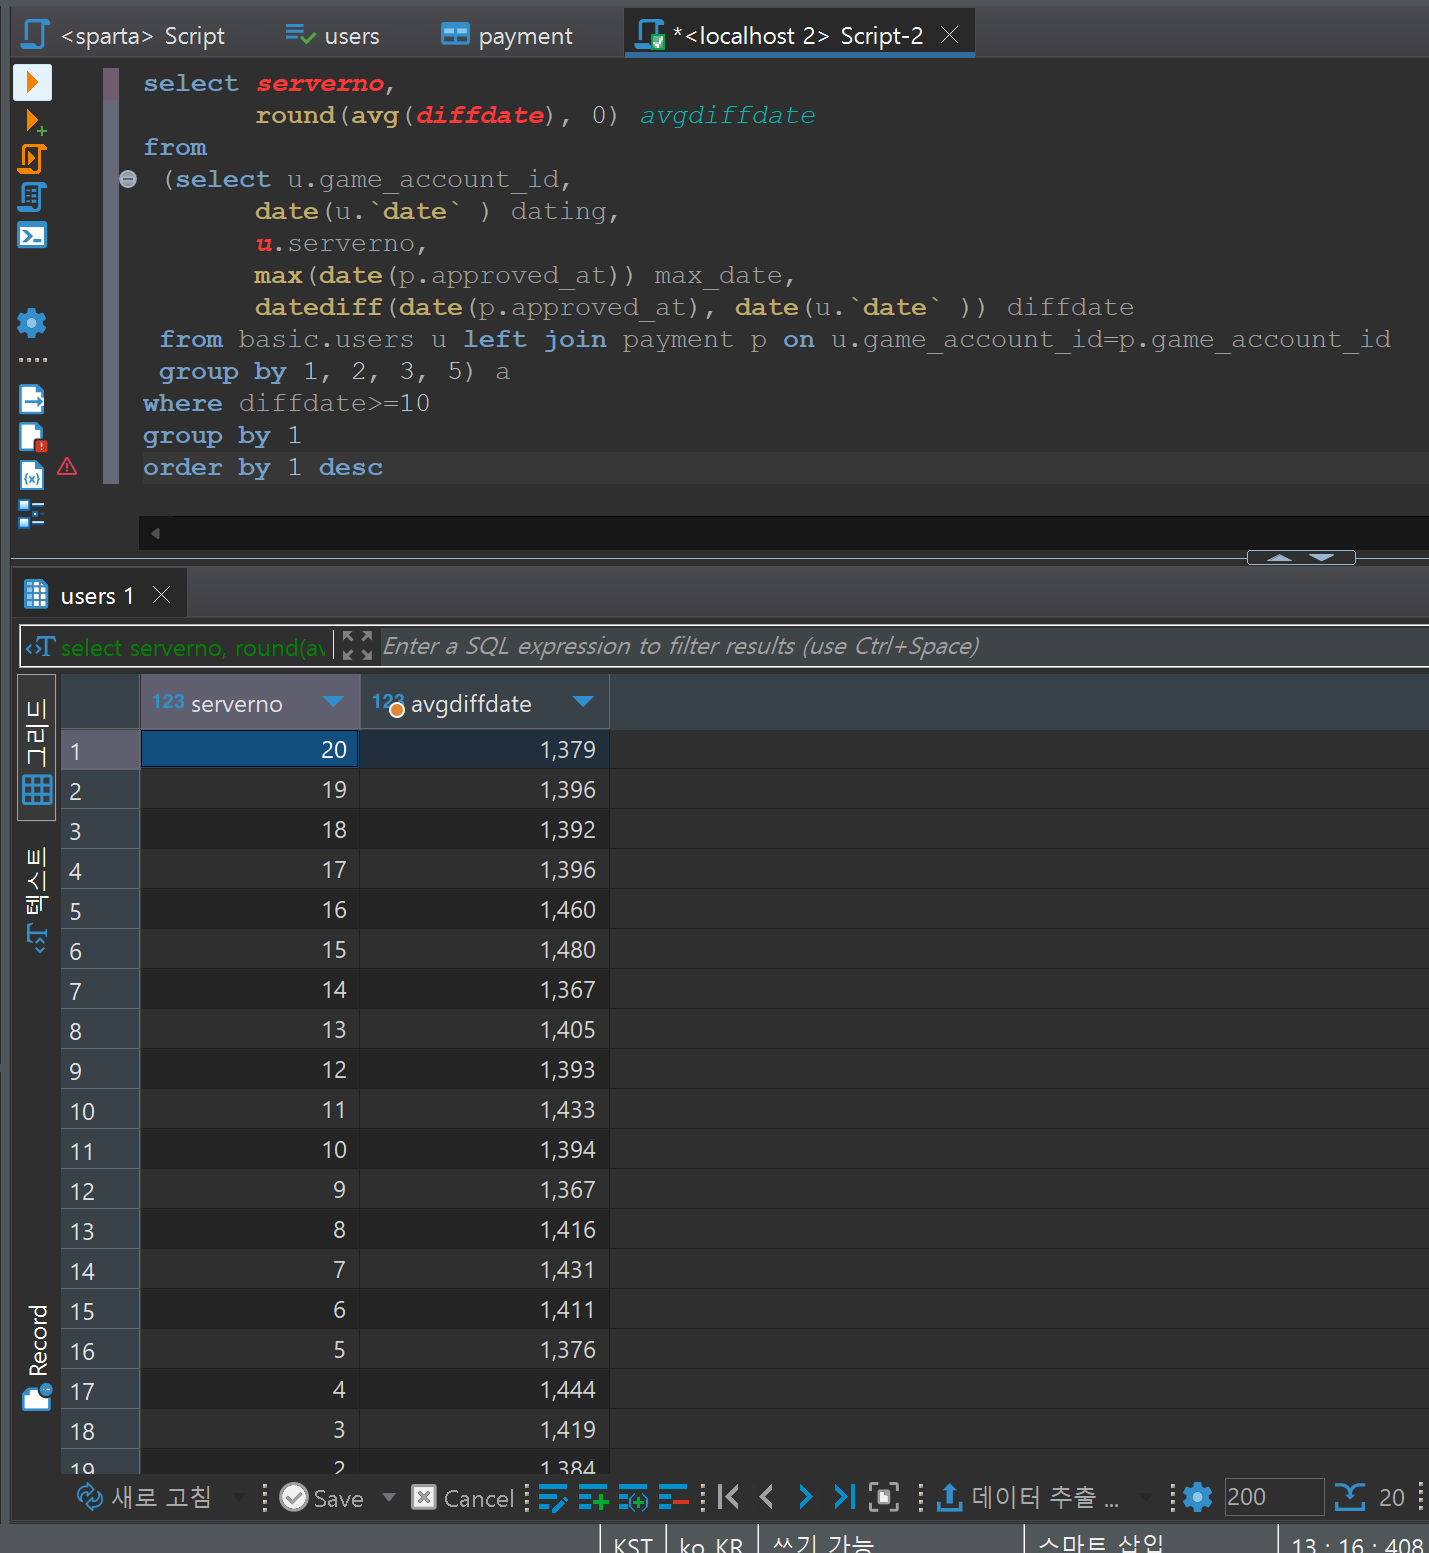Execute SQL statement in a new tab

coord(34,122)
